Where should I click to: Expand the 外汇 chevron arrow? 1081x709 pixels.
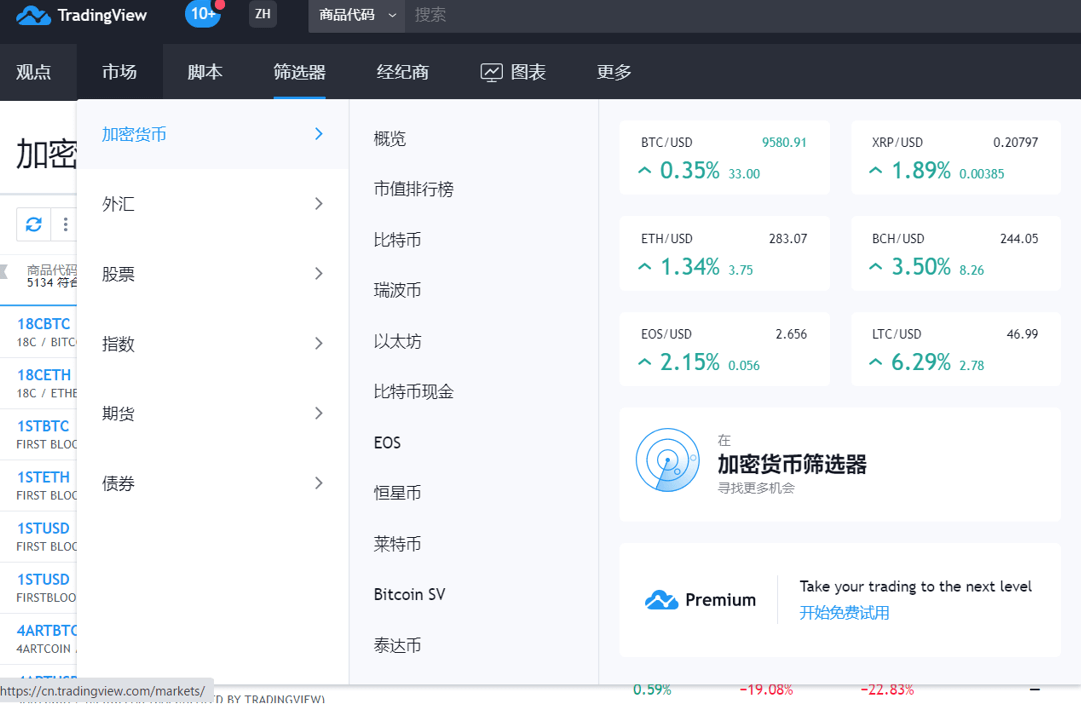tap(319, 203)
